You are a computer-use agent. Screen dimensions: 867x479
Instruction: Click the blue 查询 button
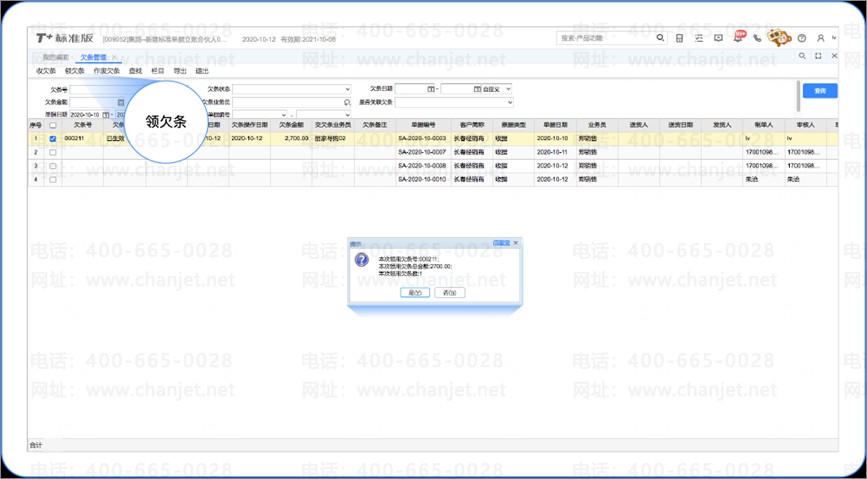click(x=820, y=91)
